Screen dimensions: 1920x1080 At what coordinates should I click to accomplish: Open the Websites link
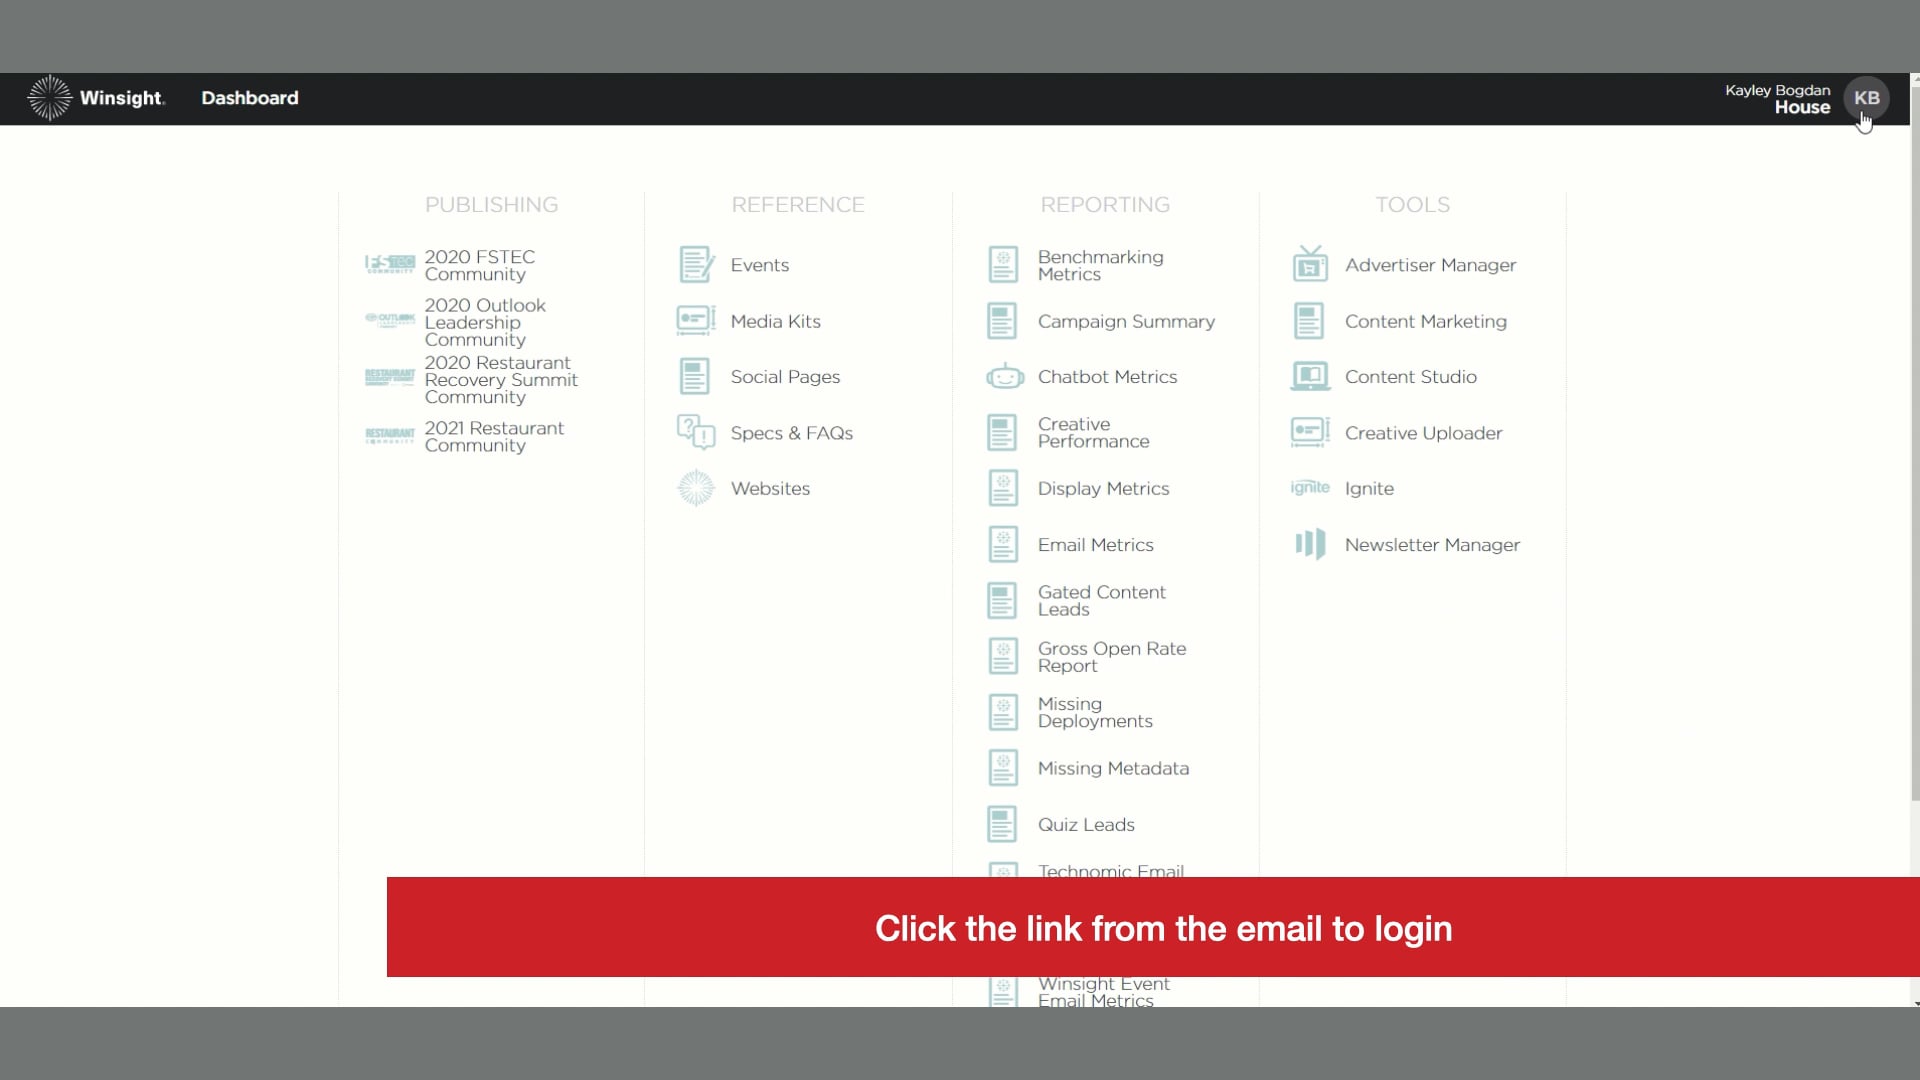tap(770, 488)
